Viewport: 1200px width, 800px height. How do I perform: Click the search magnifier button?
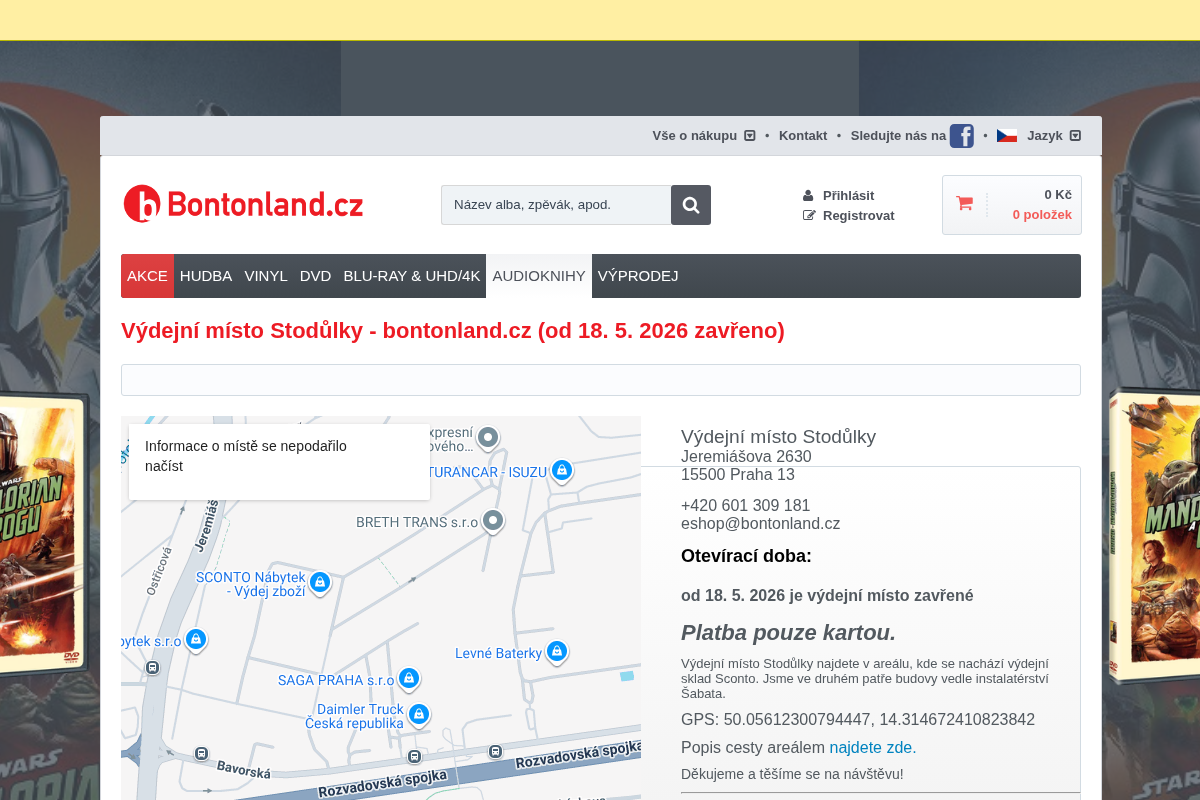pos(691,205)
